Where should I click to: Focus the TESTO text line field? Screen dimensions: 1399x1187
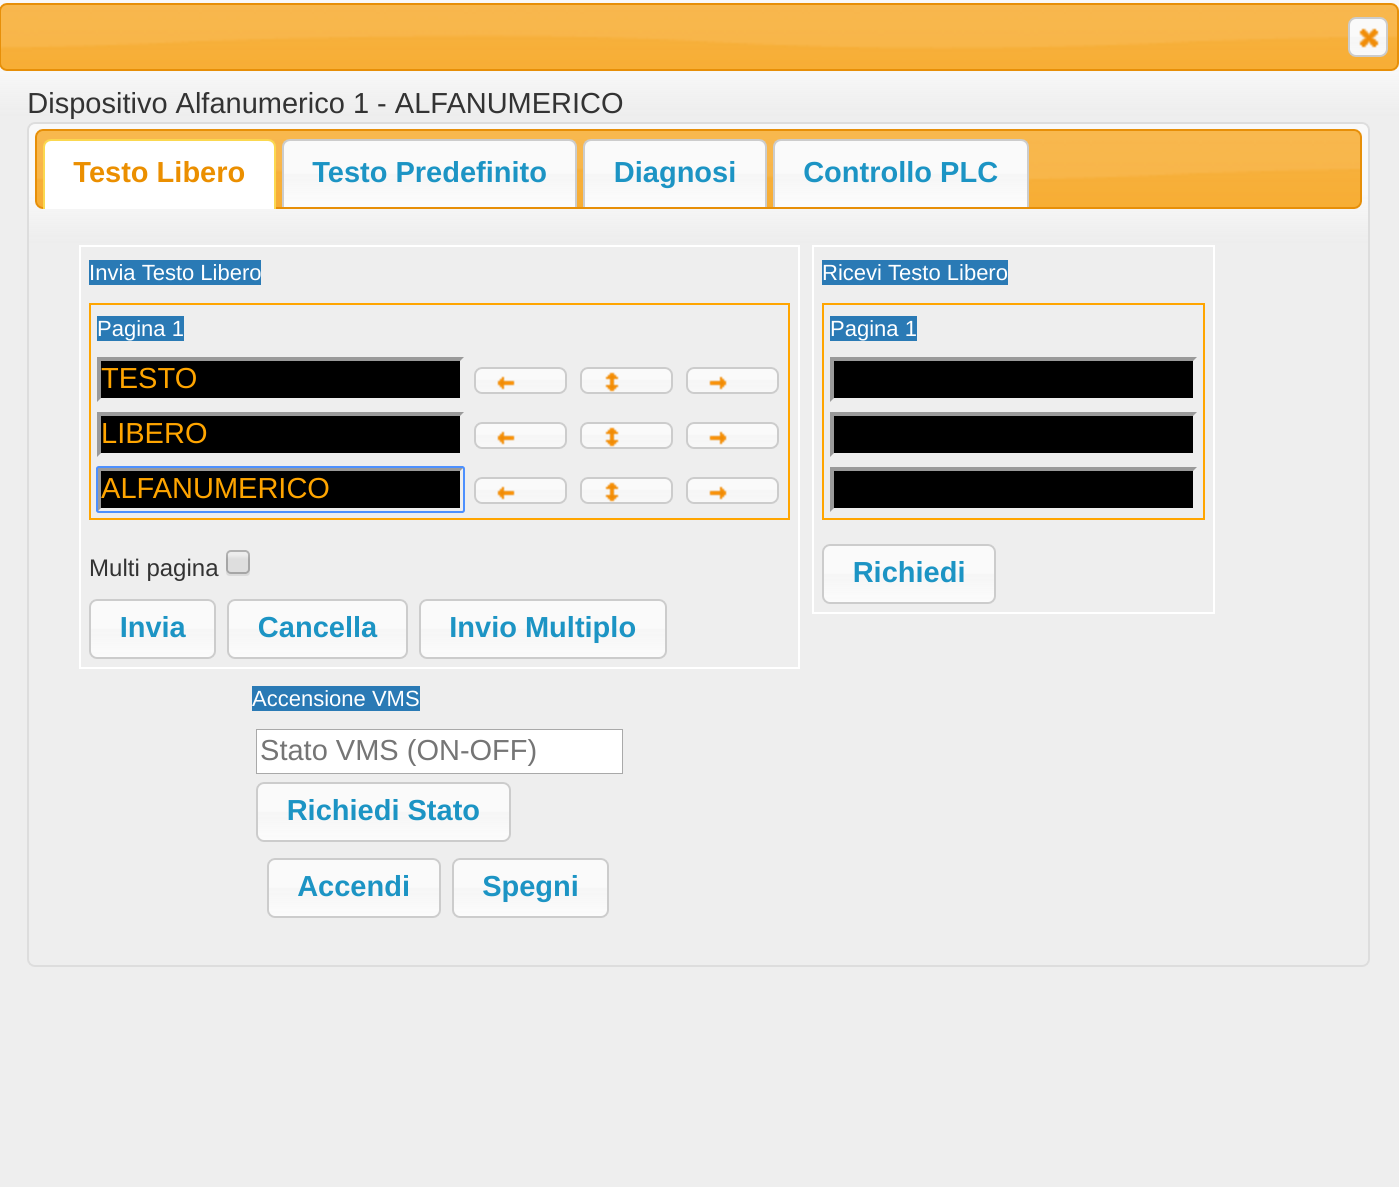pyautogui.click(x=280, y=379)
